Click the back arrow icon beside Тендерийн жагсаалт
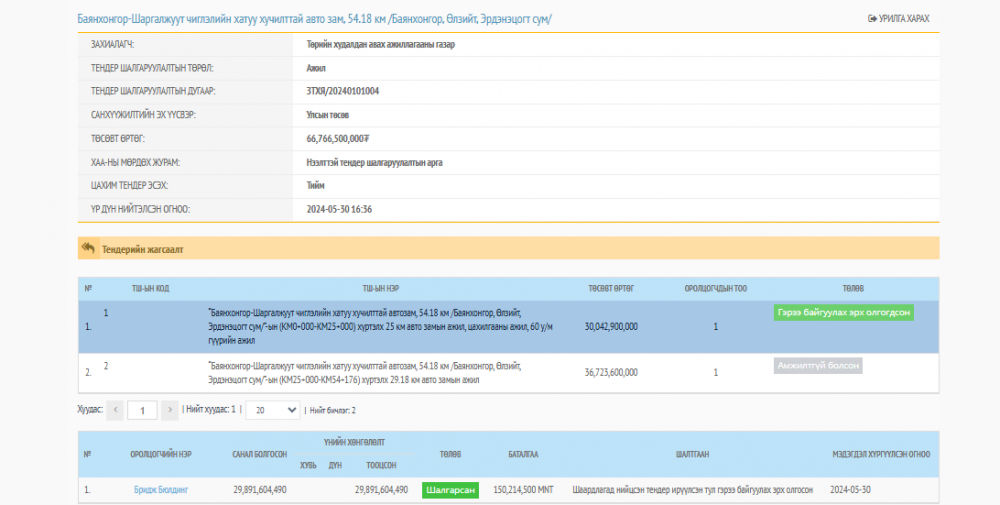Screen dimensions: 1000x505 pos(88,248)
